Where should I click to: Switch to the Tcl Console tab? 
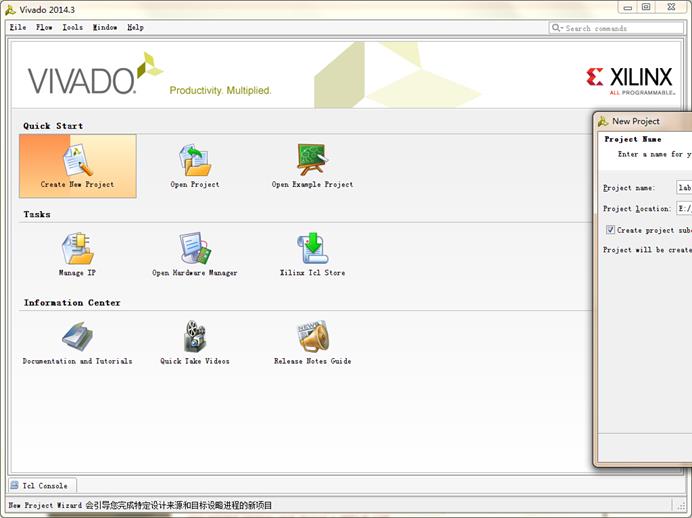click(42, 485)
